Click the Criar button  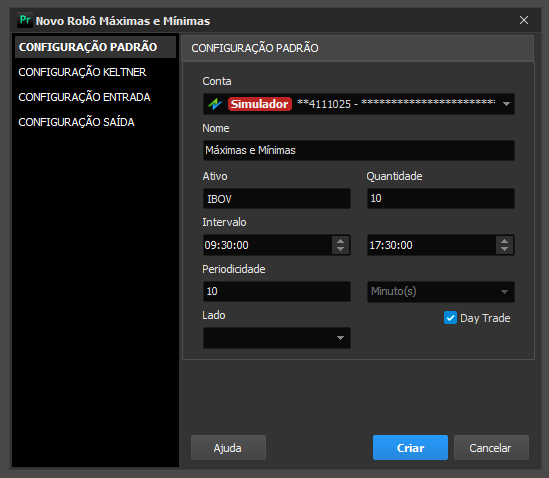pos(410,448)
